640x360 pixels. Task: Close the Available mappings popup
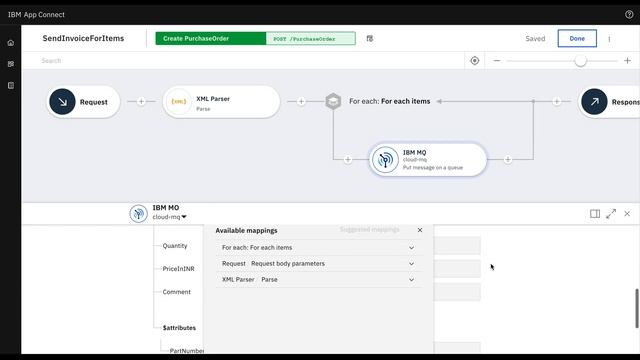[420, 230]
